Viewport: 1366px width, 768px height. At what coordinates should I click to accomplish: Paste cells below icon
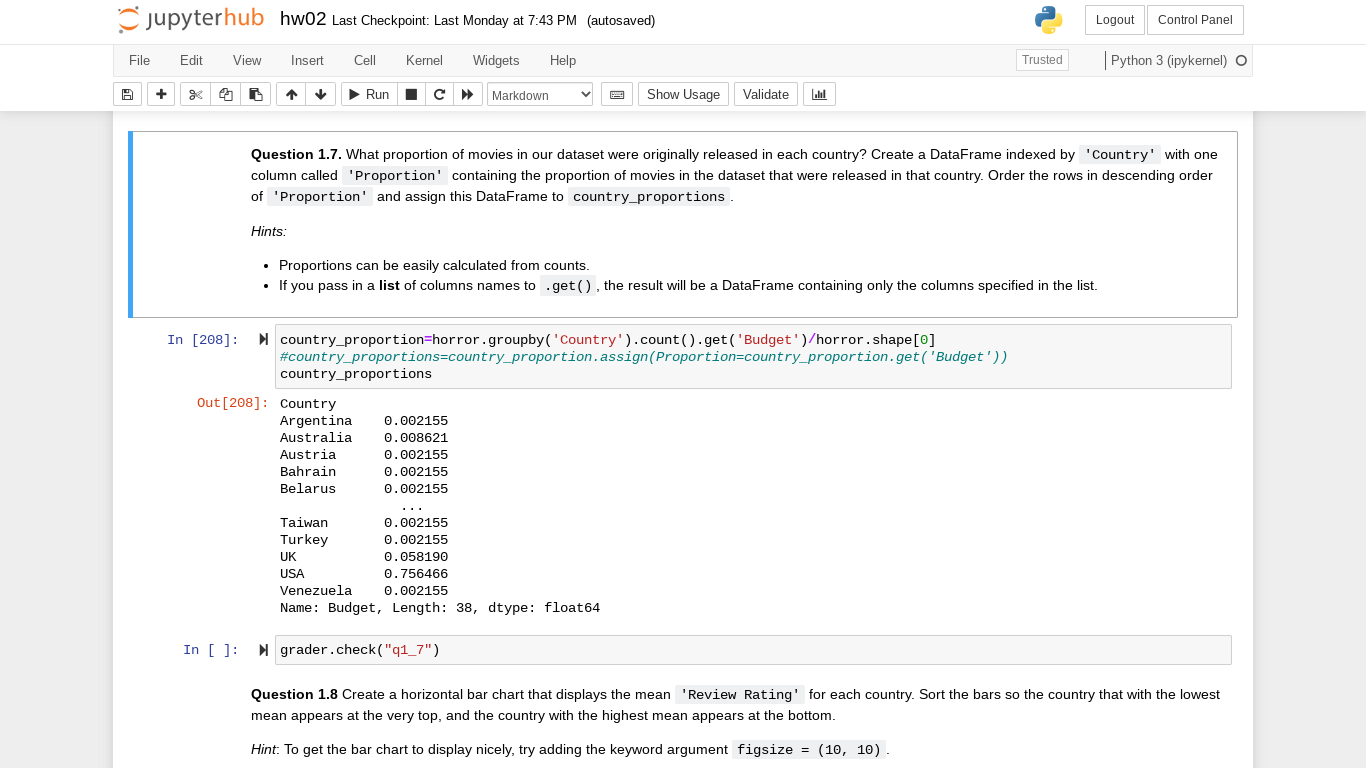(255, 94)
